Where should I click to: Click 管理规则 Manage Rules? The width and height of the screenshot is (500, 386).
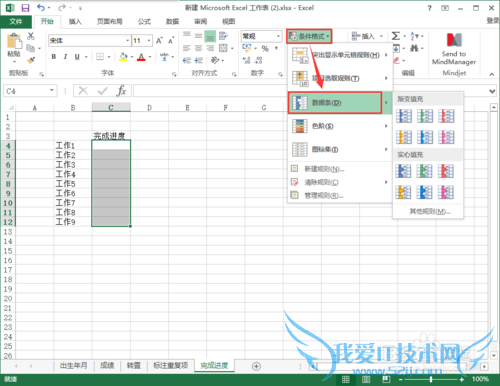(340, 195)
